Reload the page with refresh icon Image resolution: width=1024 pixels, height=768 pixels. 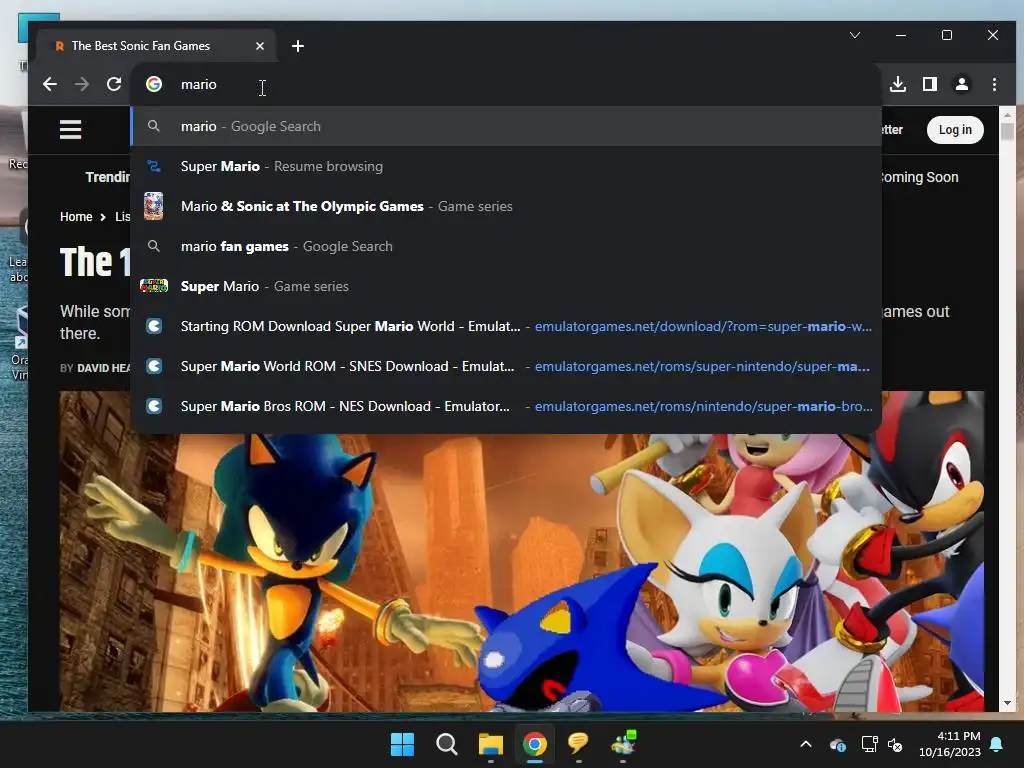click(x=114, y=84)
